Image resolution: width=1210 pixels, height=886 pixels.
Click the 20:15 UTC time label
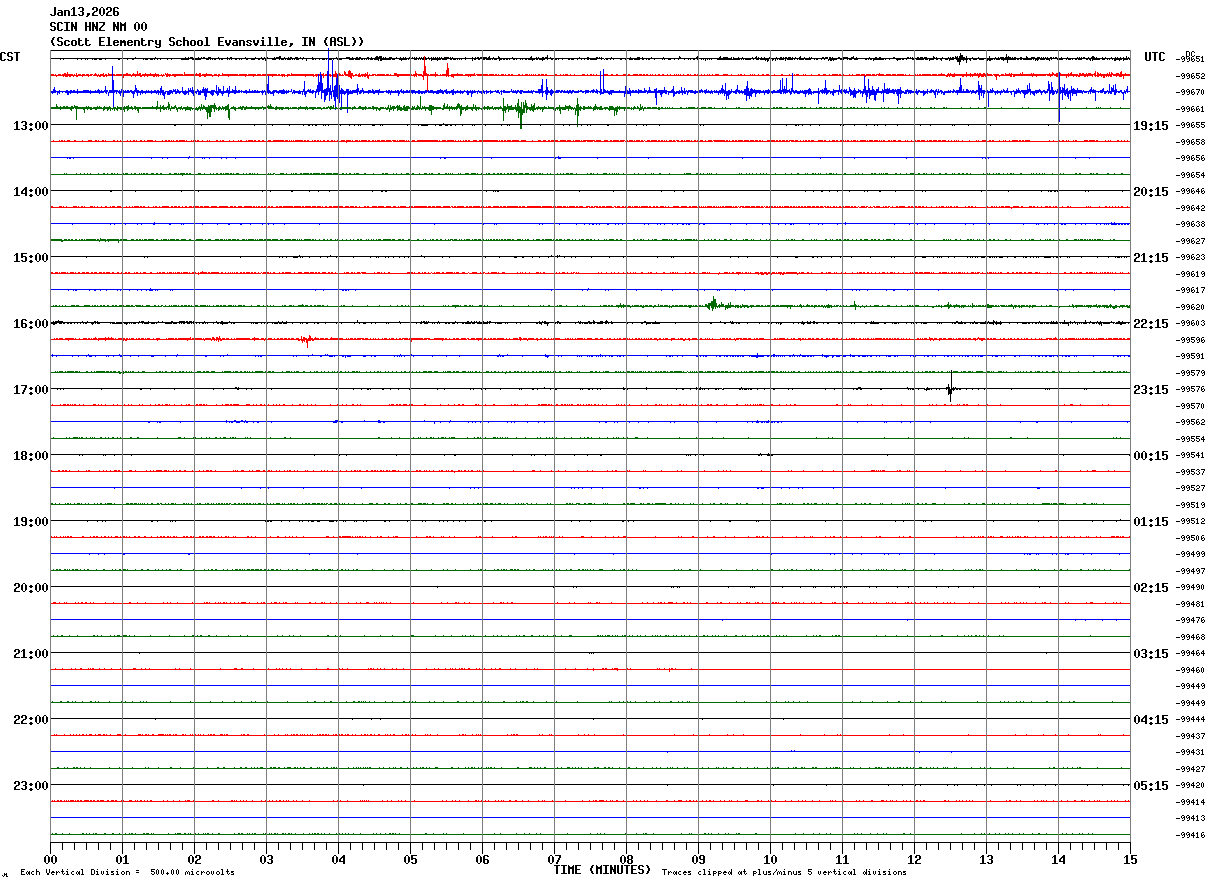tap(1151, 192)
